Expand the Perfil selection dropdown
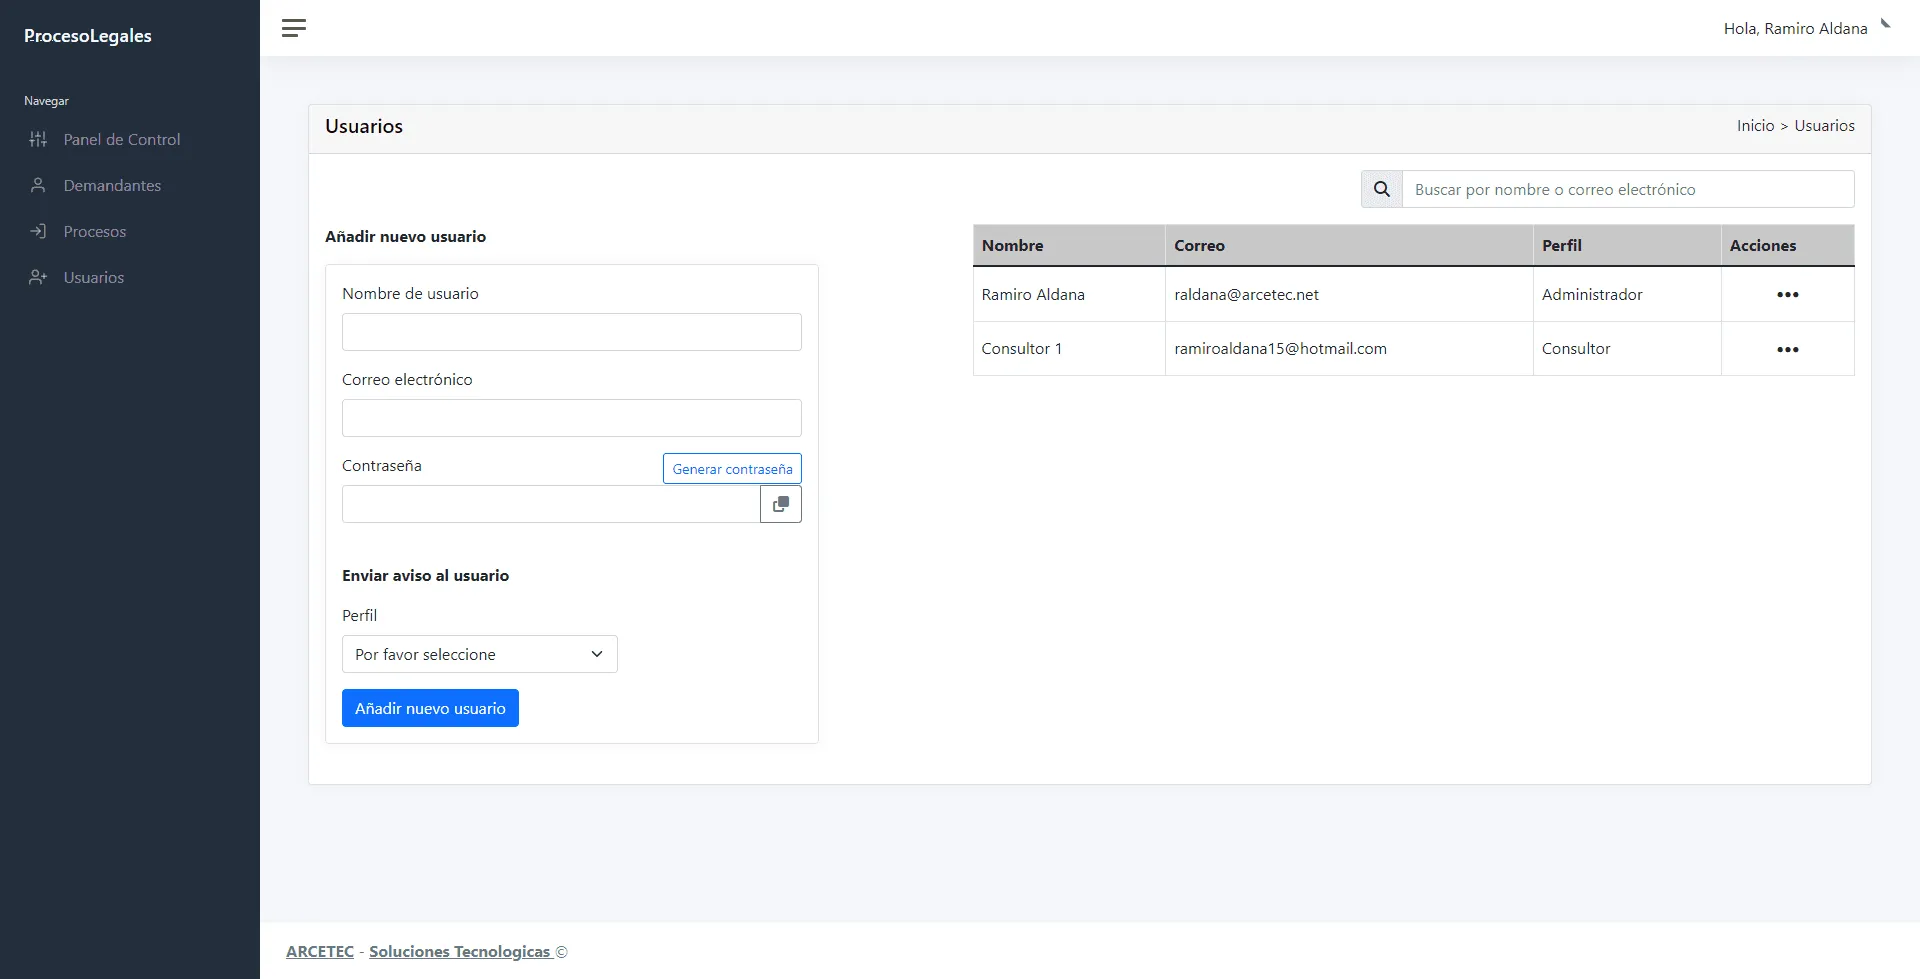 tap(479, 654)
